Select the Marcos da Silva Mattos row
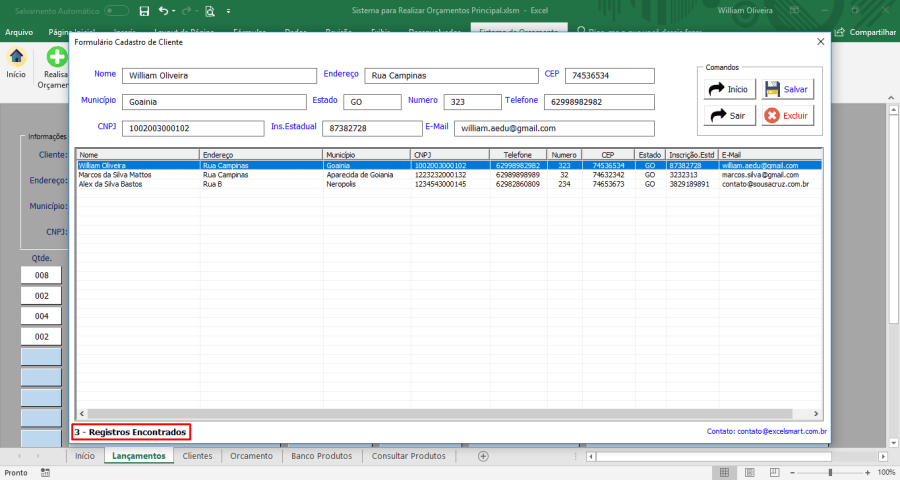 coord(449,175)
